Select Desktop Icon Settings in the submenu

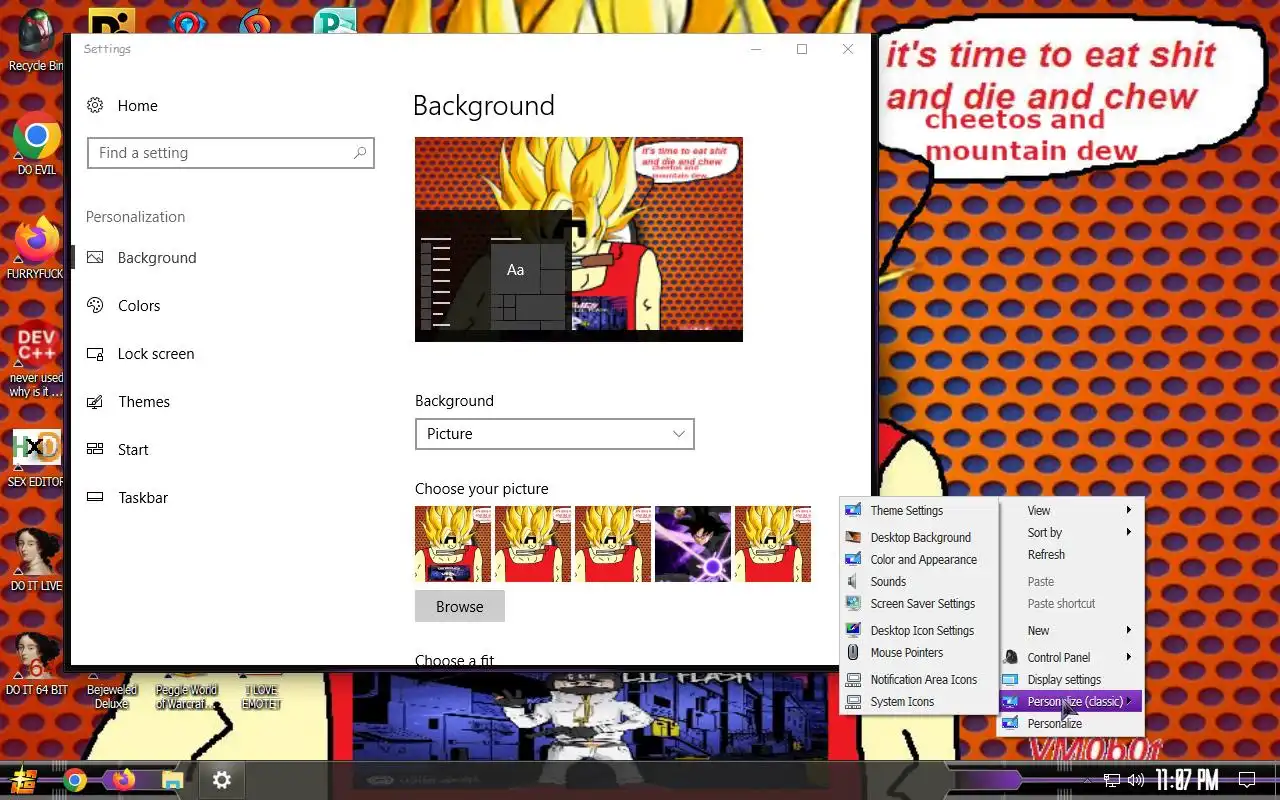tap(919, 631)
